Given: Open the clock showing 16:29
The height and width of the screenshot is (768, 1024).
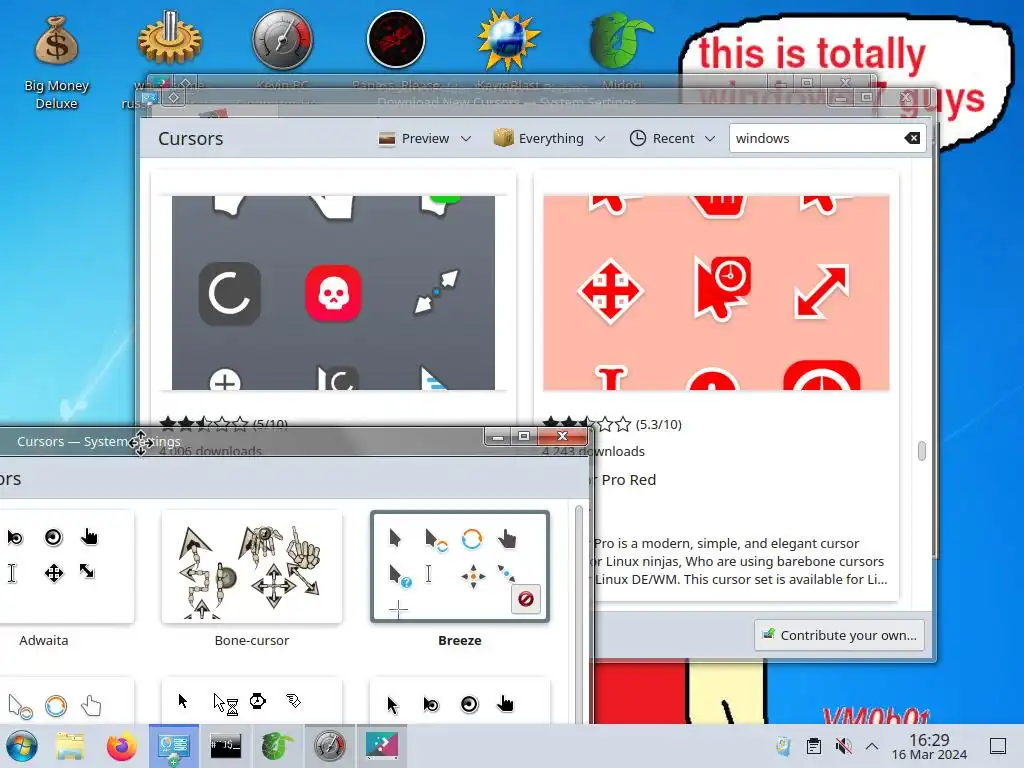Looking at the screenshot, I should 929,746.
